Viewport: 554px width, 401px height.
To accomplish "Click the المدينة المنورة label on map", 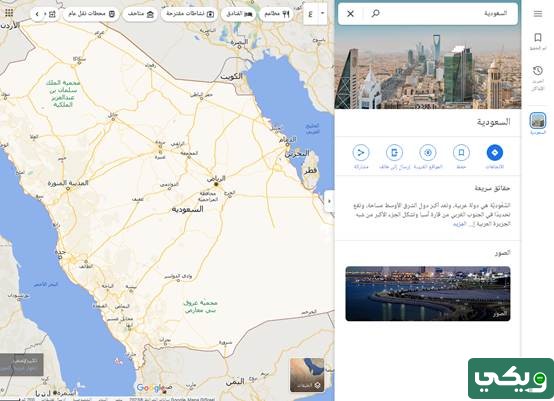I will (x=68, y=183).
